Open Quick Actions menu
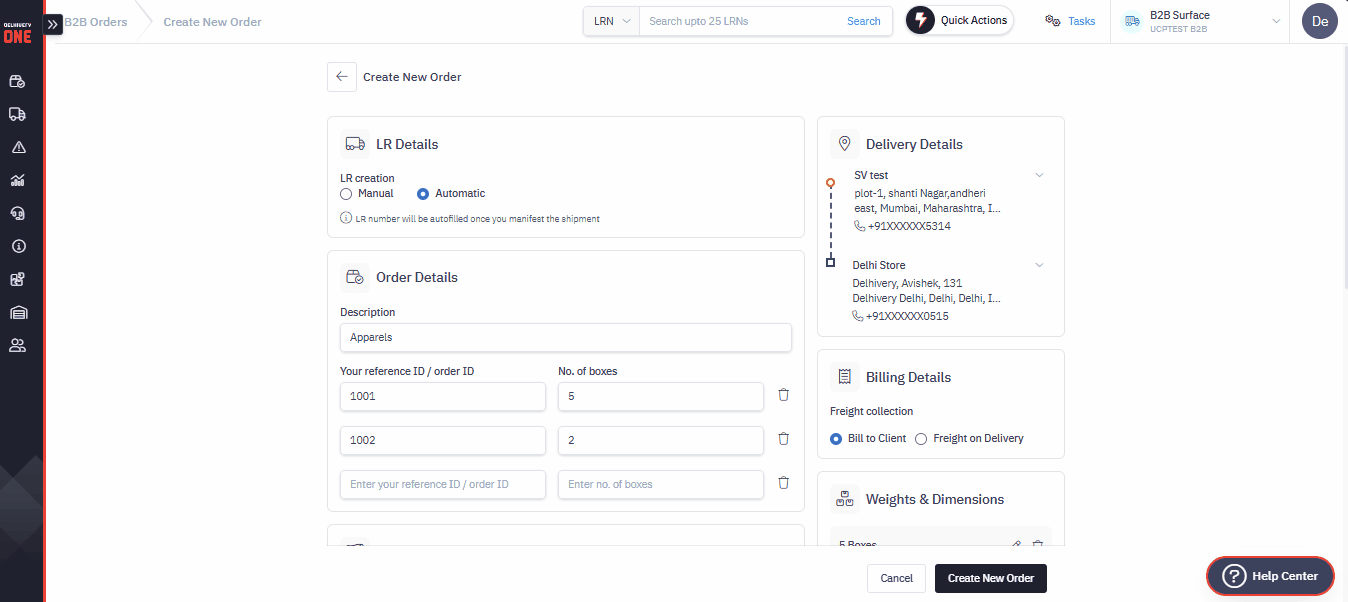 tap(960, 20)
